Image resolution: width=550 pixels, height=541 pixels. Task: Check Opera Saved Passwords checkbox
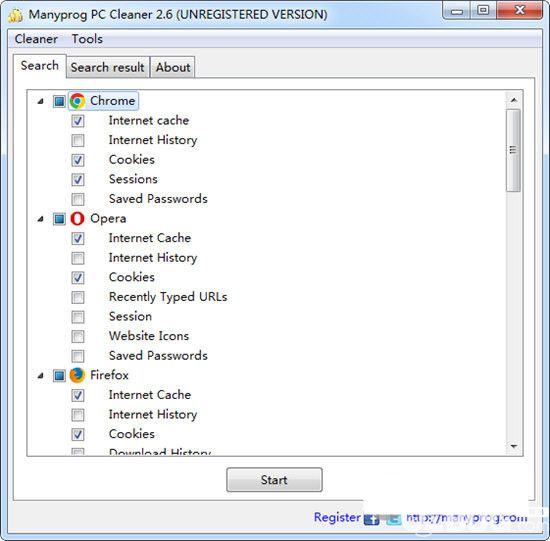pyautogui.click(x=78, y=356)
